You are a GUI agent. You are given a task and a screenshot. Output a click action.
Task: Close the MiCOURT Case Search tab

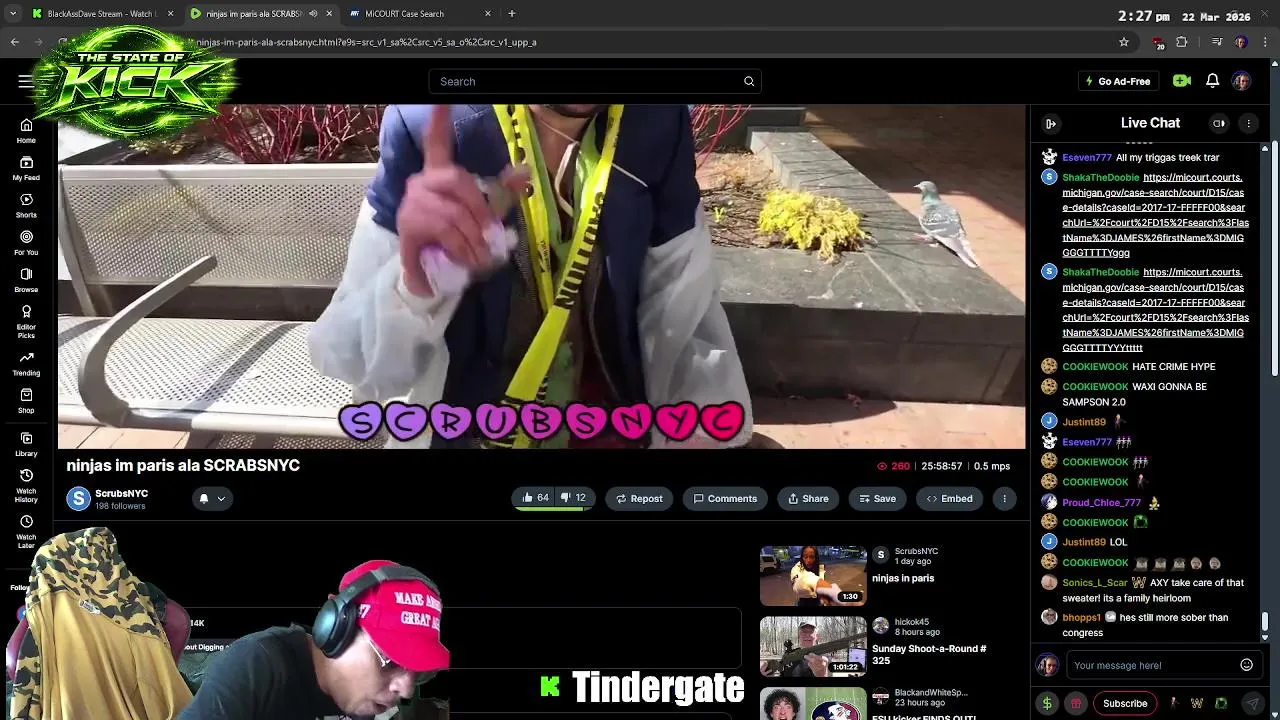pyautogui.click(x=488, y=14)
